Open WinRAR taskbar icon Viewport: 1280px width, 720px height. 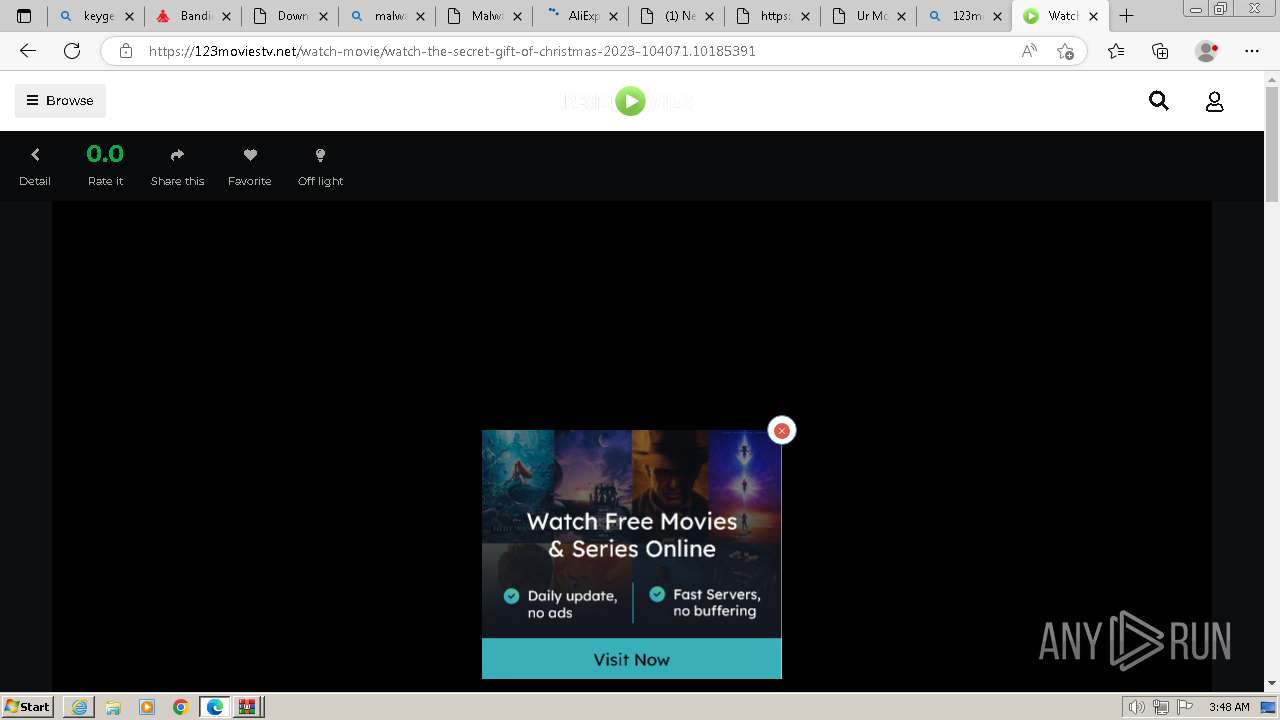click(247, 707)
